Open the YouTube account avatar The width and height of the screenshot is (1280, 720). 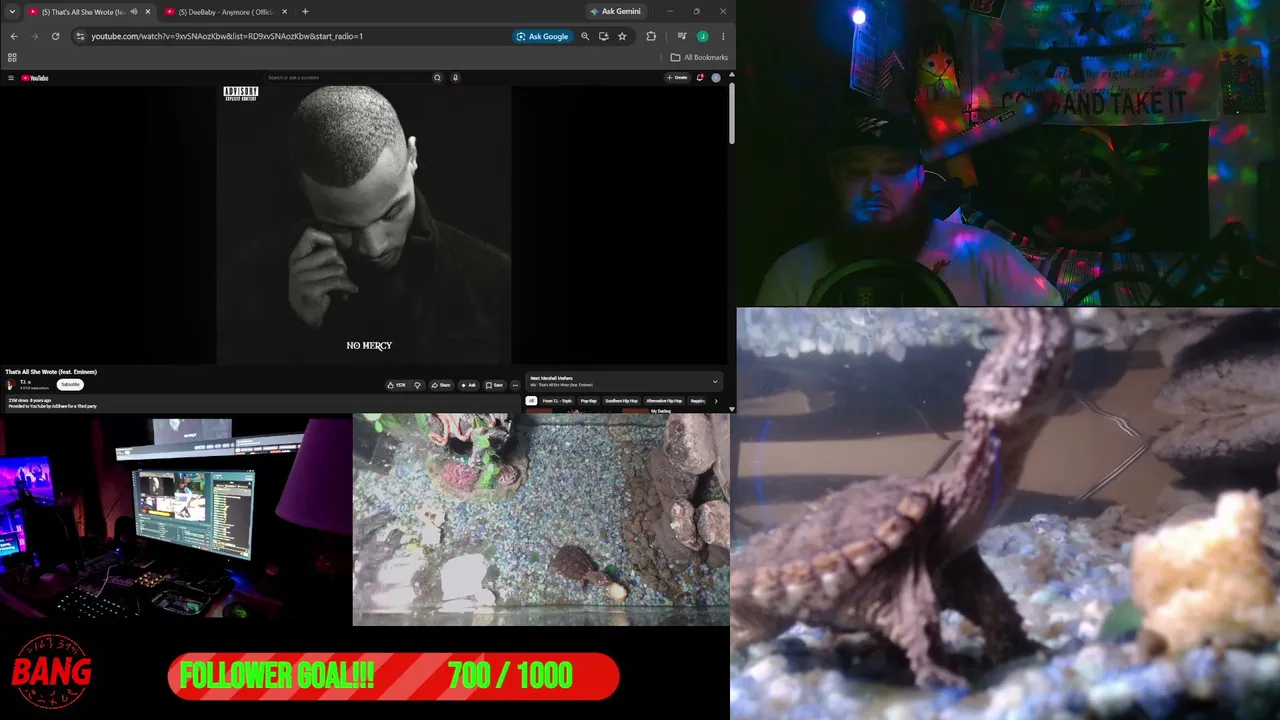pos(716,78)
